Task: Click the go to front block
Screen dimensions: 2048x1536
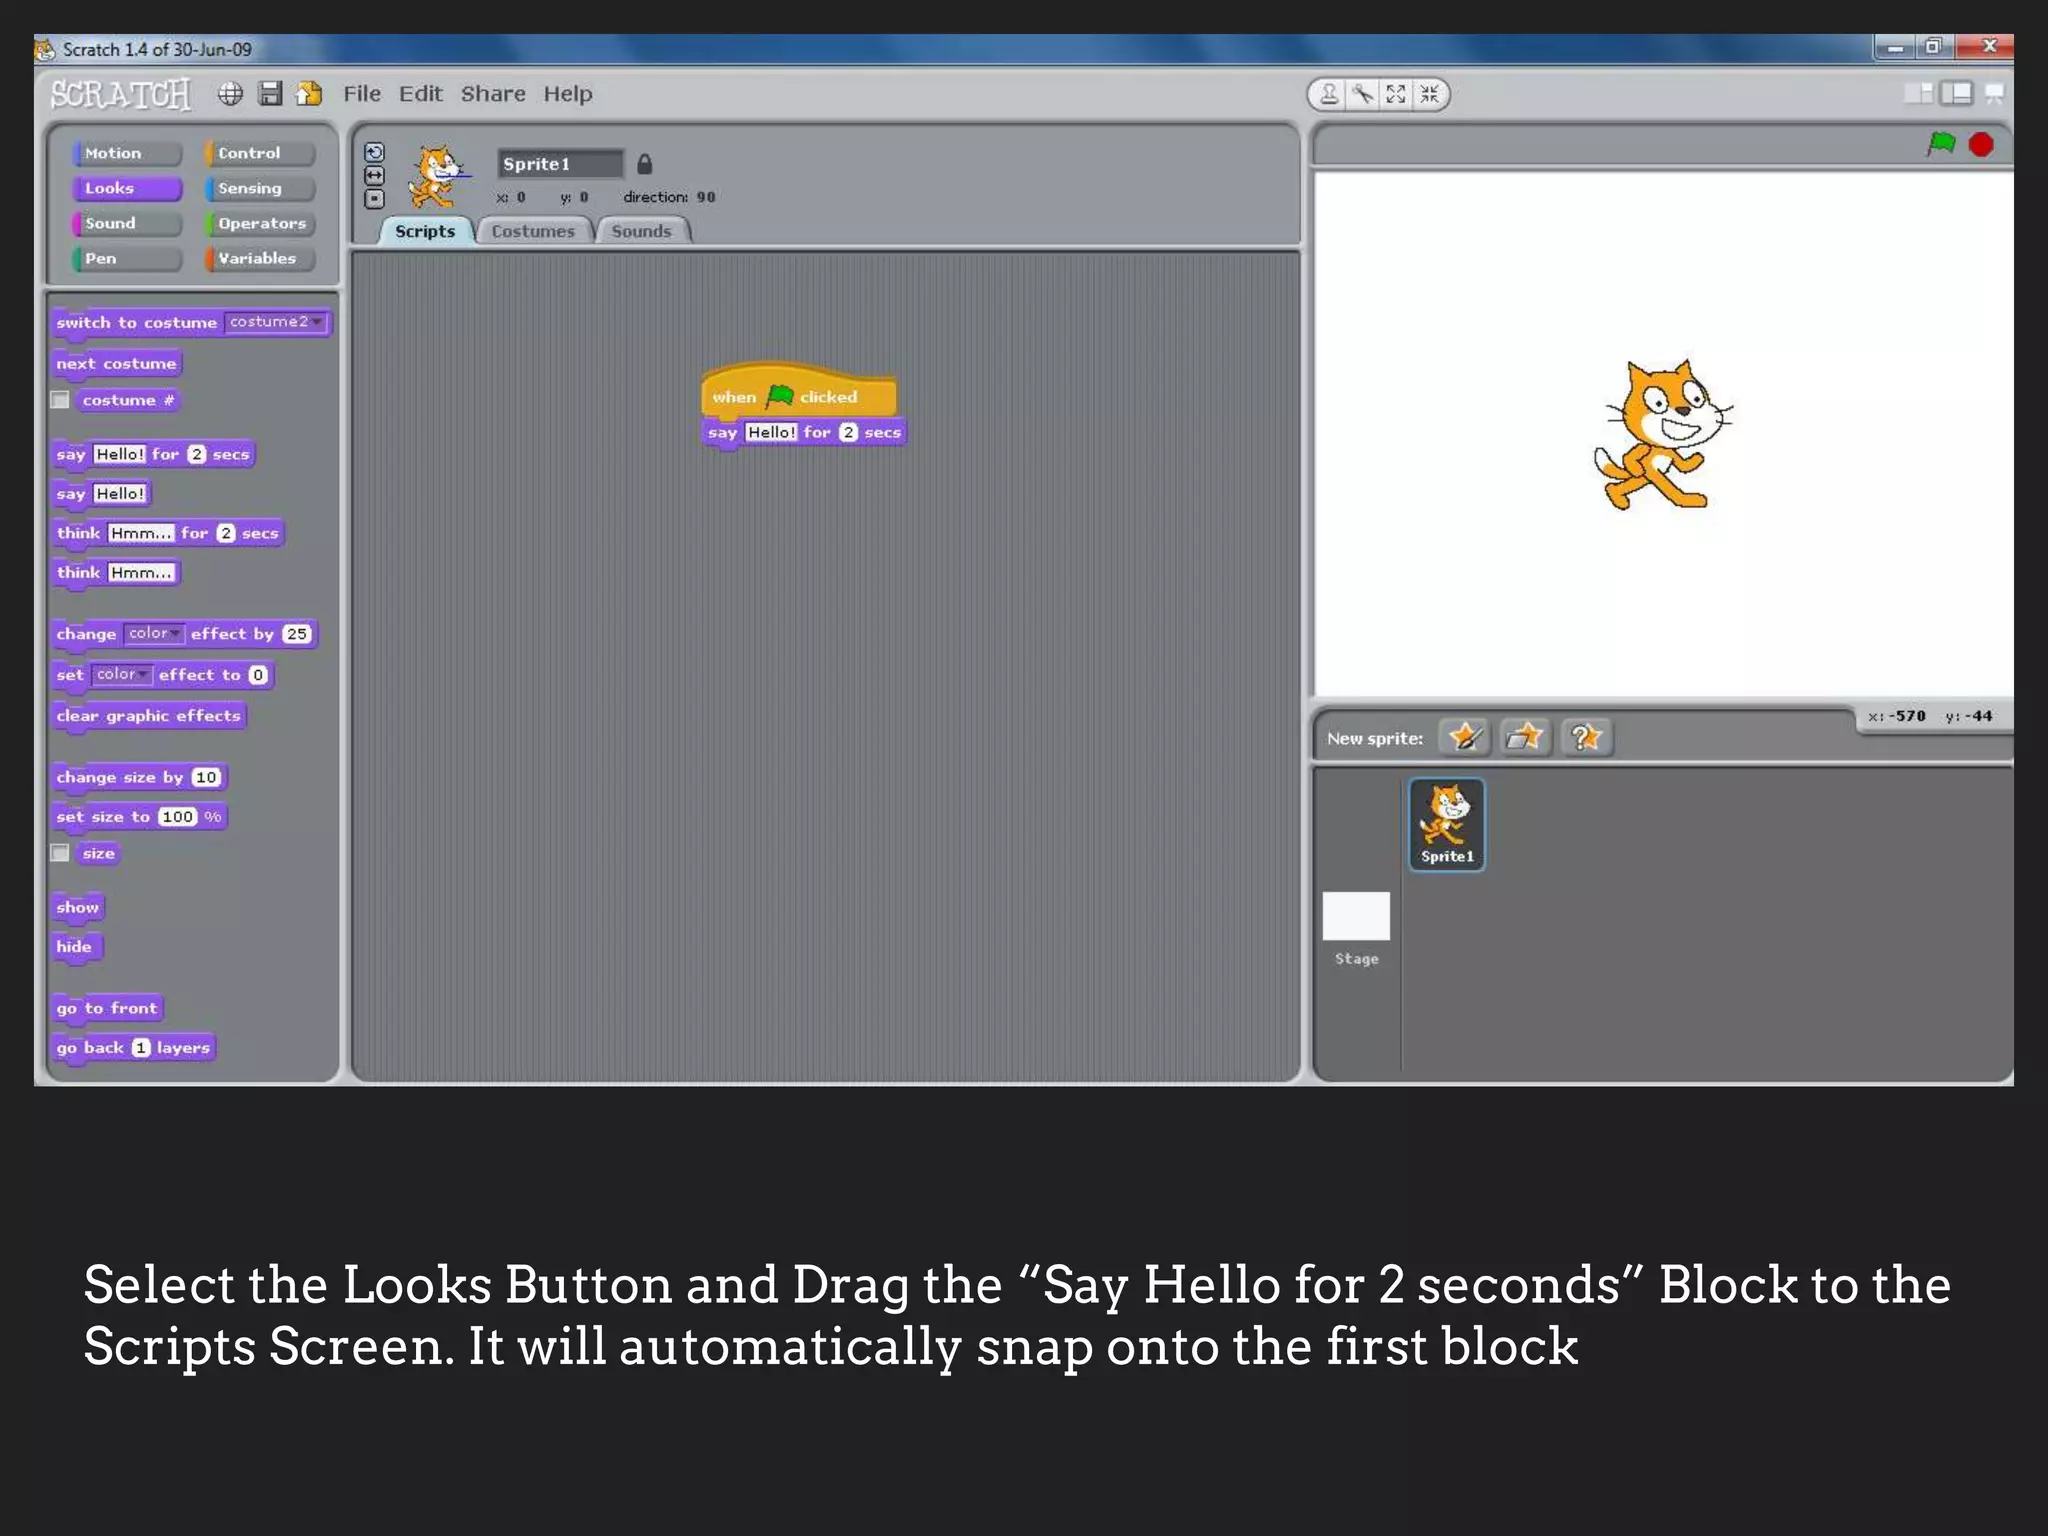Action: click(x=107, y=1008)
